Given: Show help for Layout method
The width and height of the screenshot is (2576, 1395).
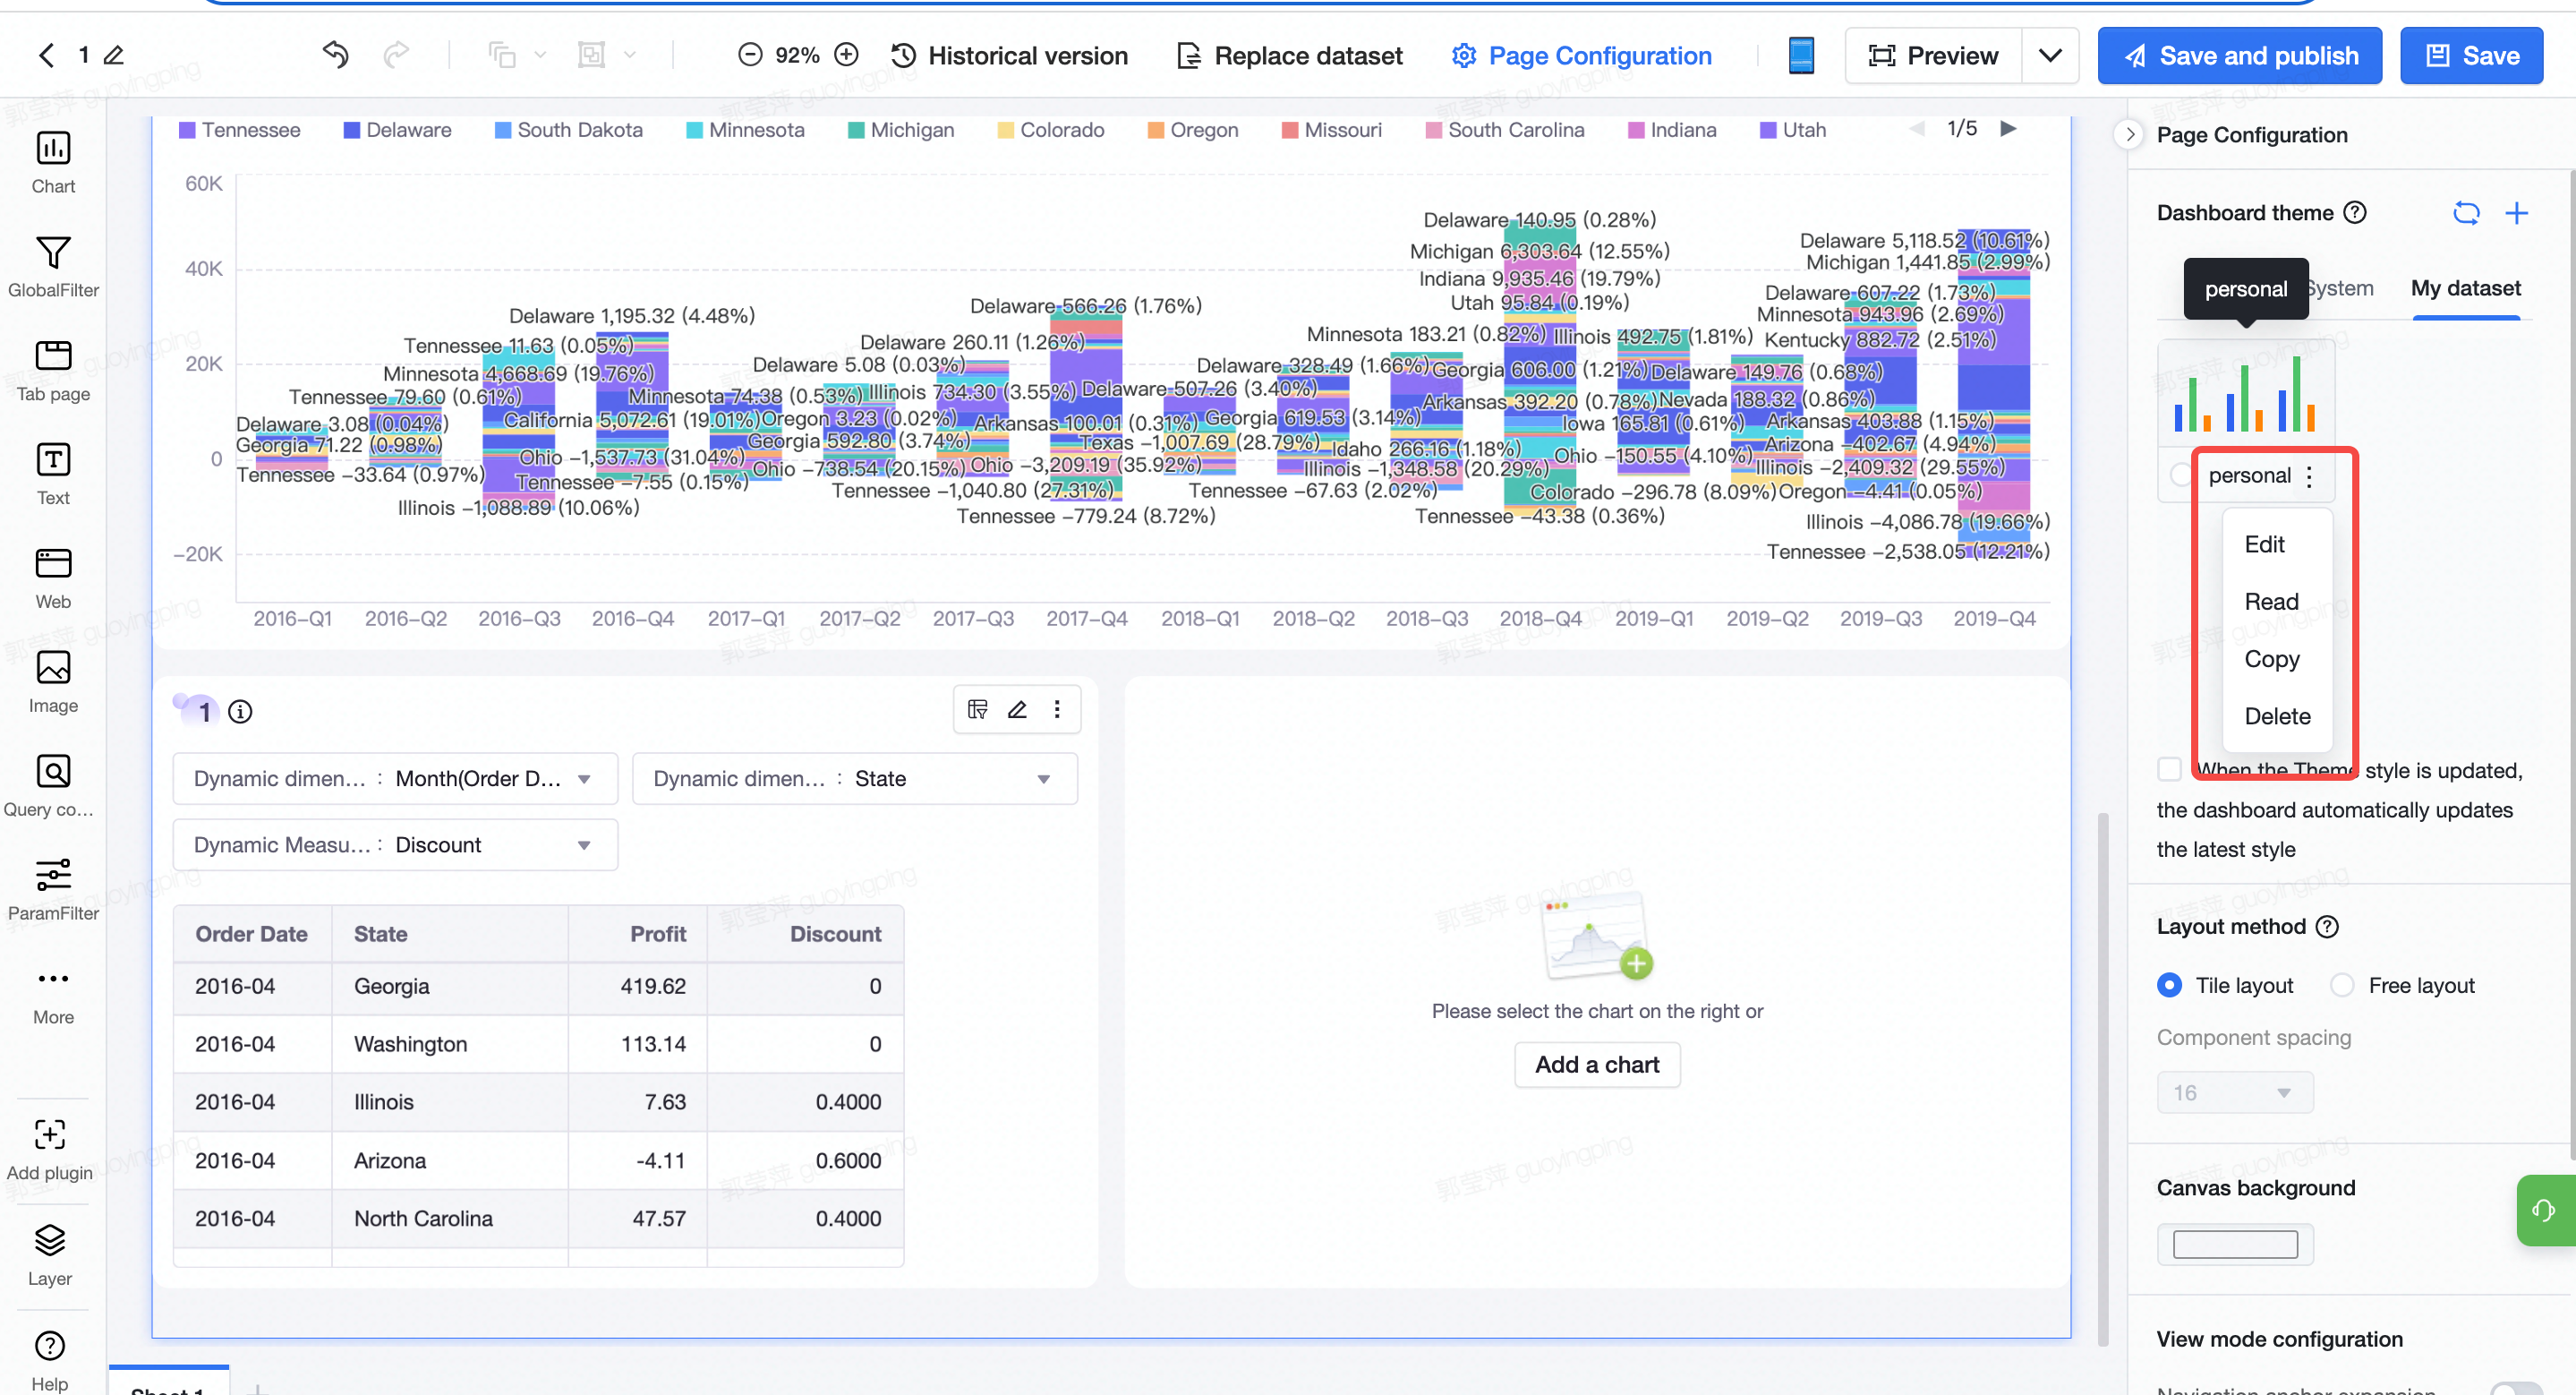Looking at the screenshot, I should 2328,926.
